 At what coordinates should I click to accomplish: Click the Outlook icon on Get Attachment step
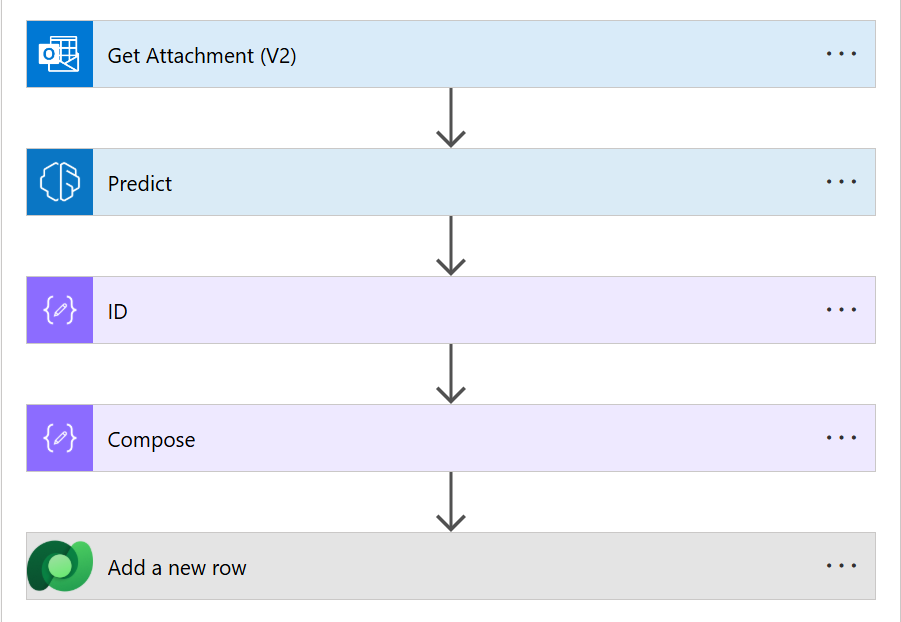pos(60,55)
